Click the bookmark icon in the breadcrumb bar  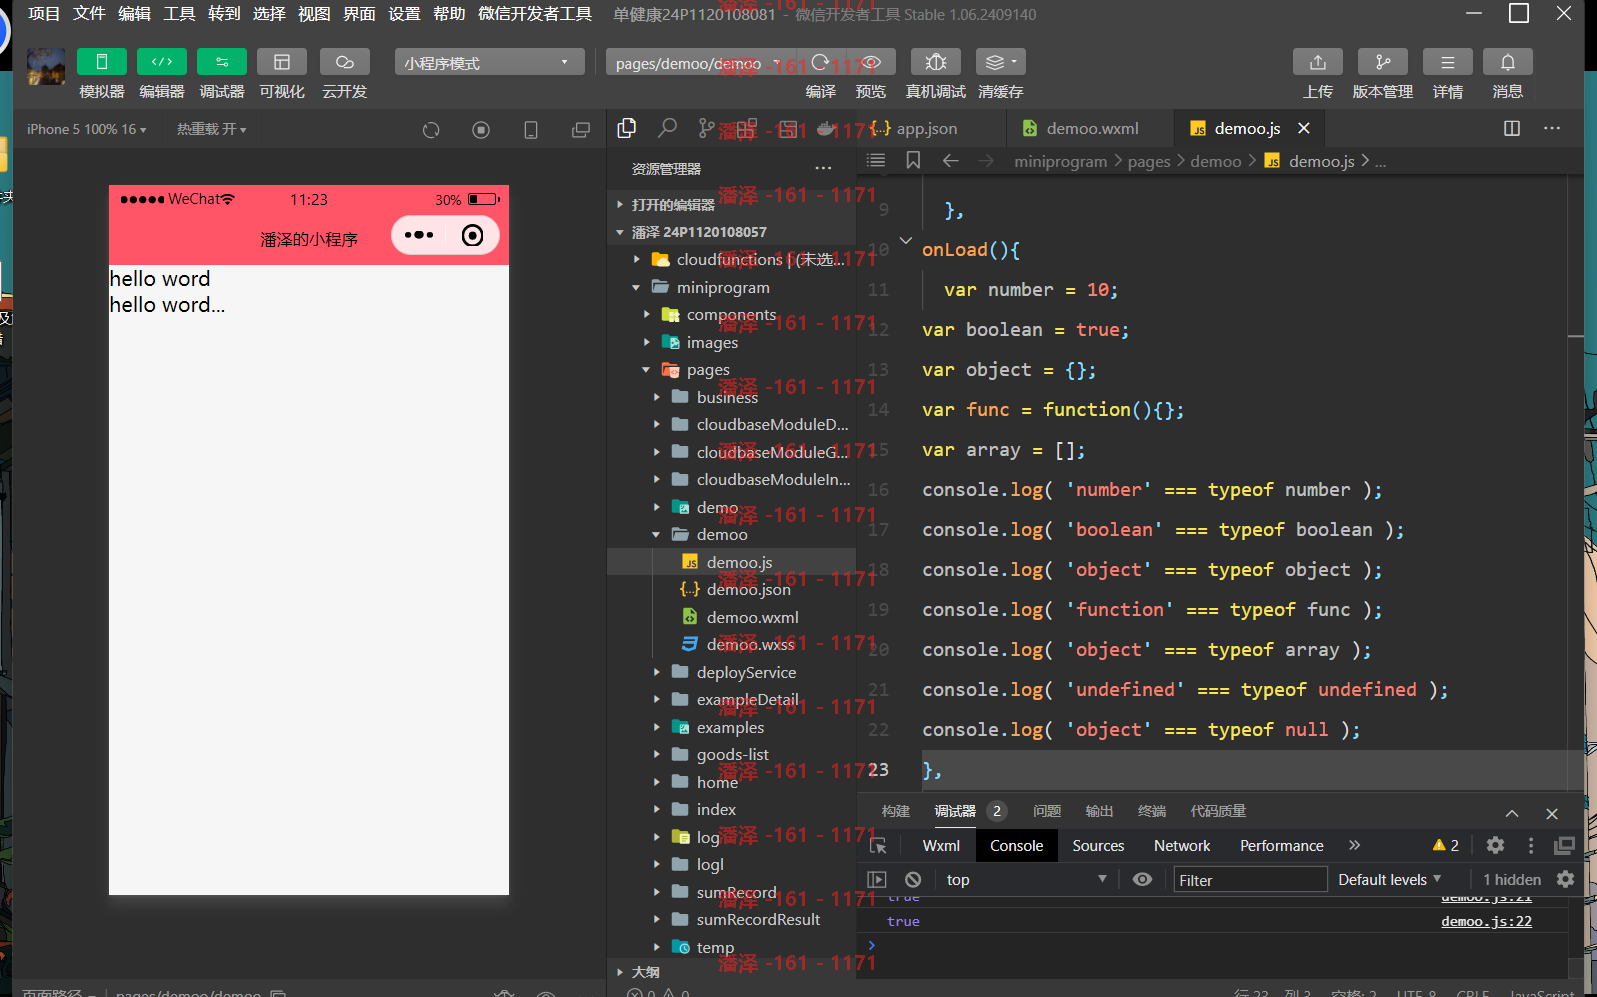(913, 161)
